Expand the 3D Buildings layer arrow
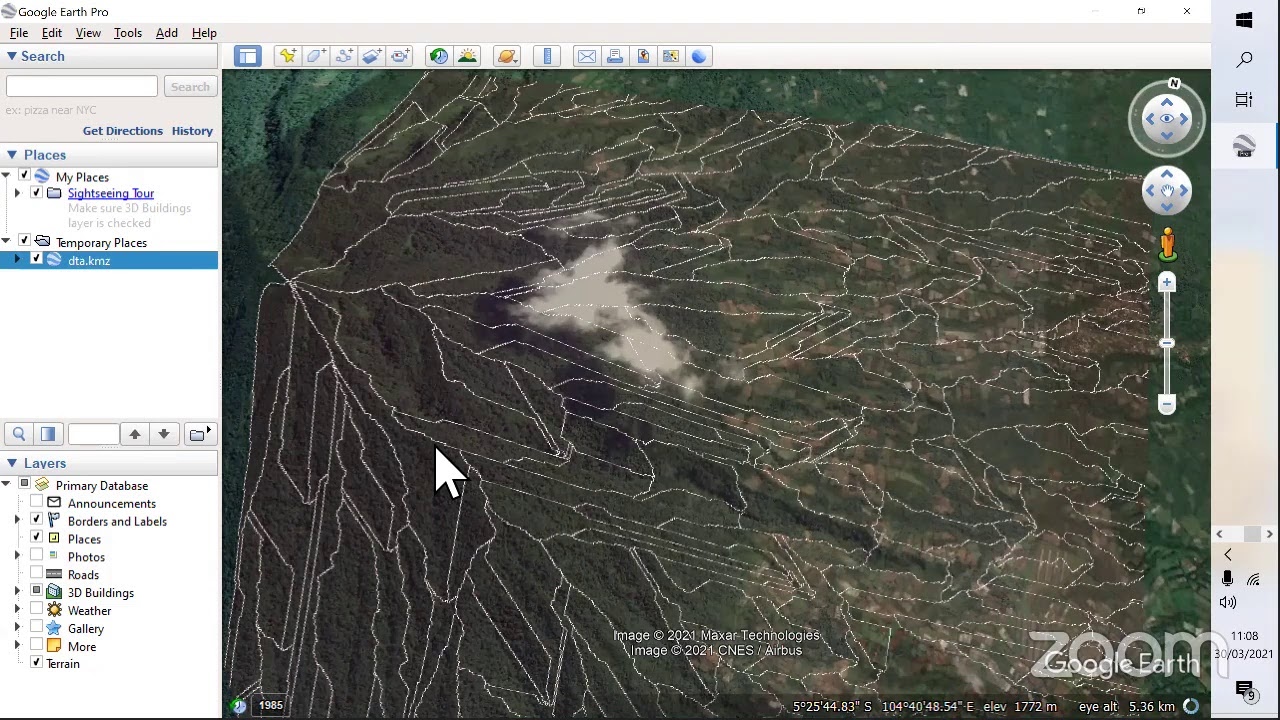 point(17,593)
